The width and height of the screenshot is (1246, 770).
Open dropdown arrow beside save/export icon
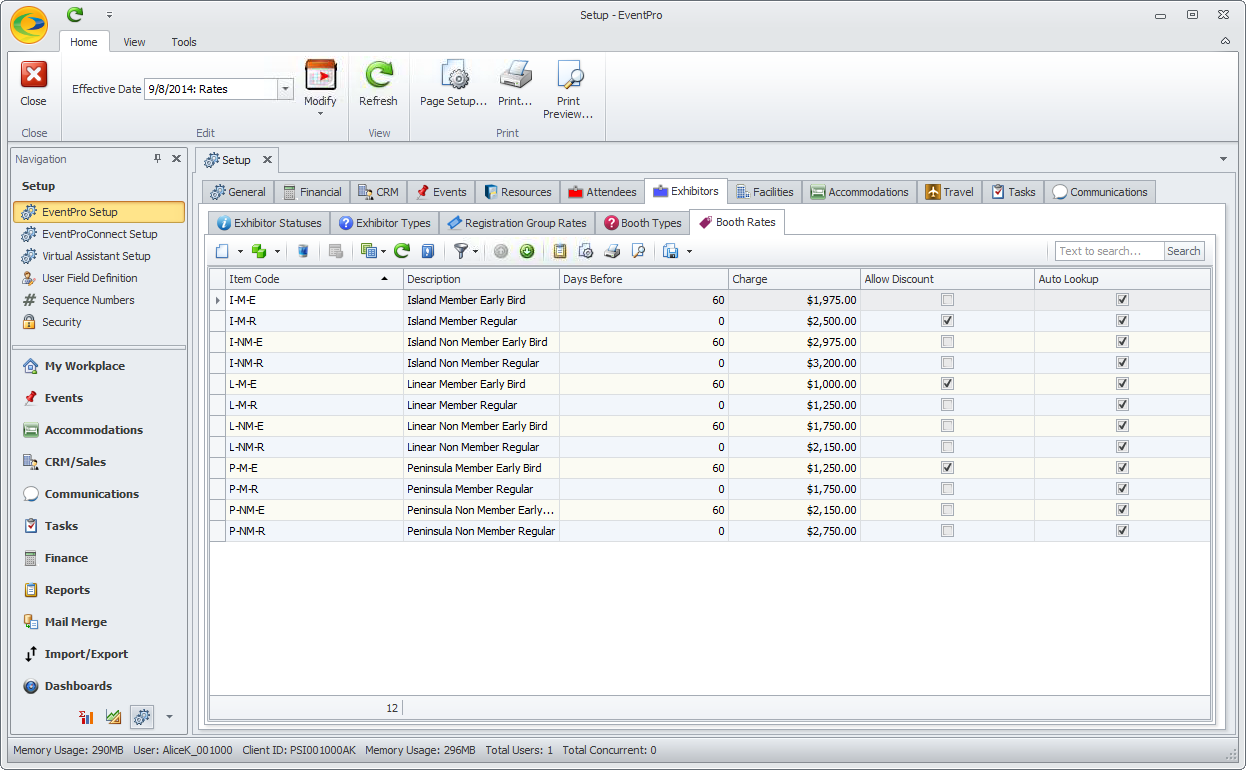pos(689,252)
